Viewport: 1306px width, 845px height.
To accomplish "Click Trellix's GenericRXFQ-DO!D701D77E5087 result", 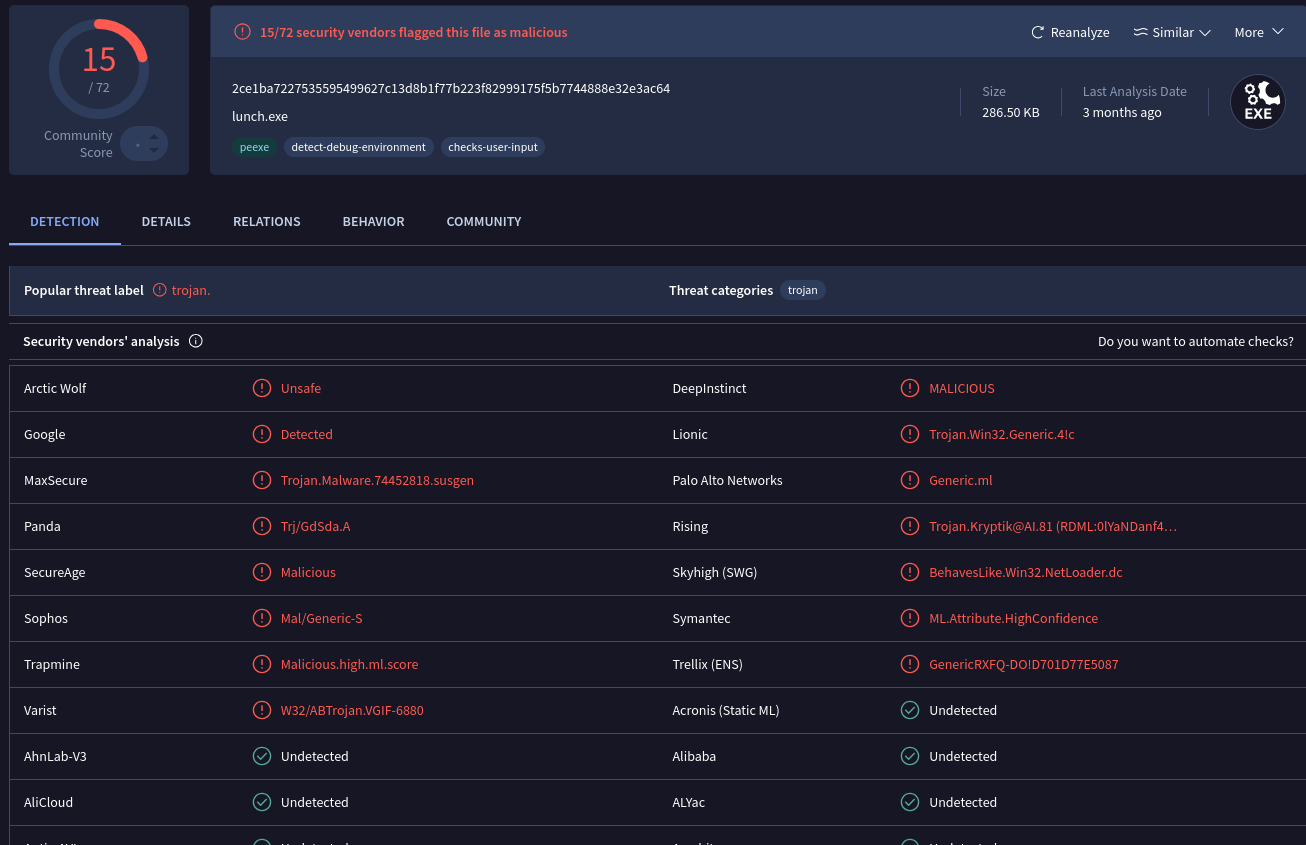I will [x=1024, y=664].
